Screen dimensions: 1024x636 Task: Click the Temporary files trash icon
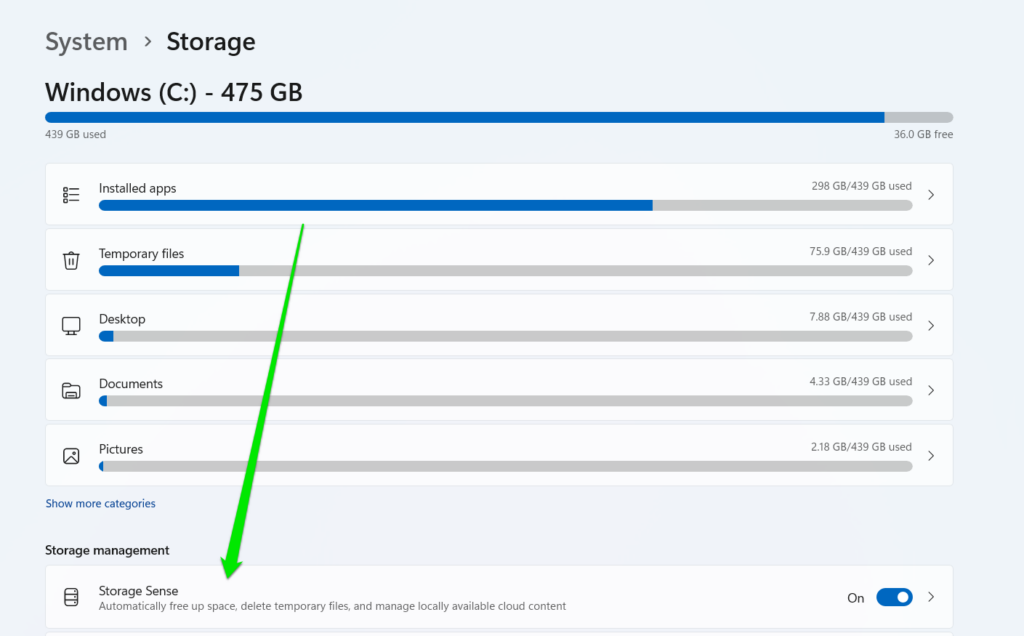[71, 260]
